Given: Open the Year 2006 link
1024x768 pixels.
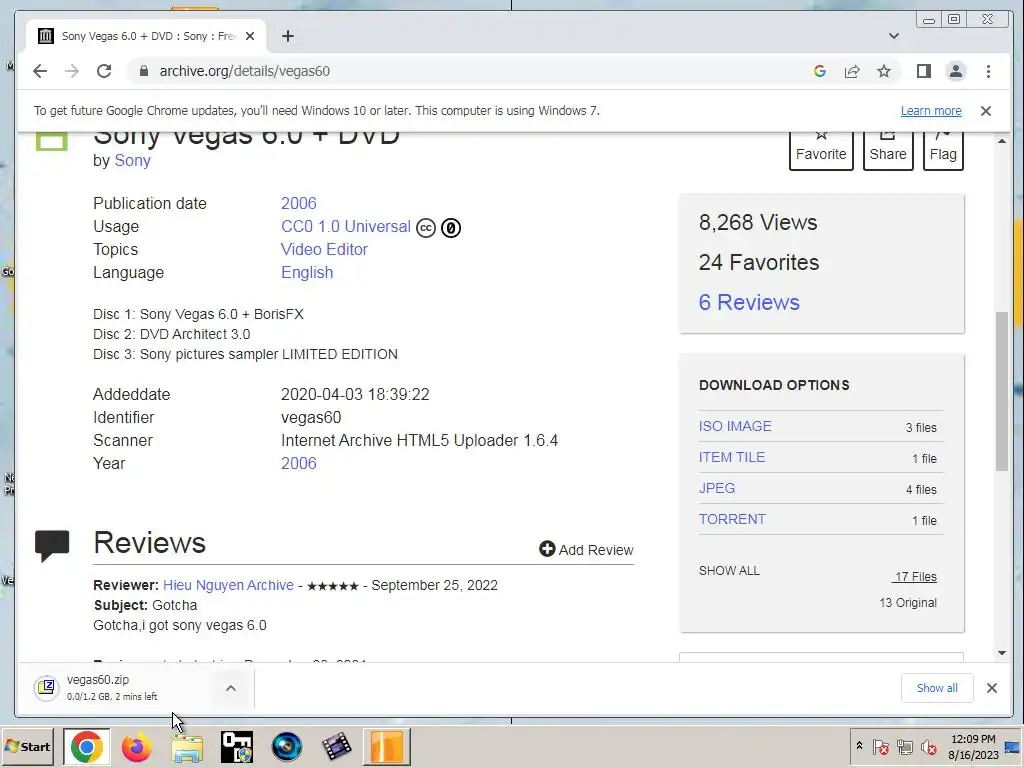Looking at the screenshot, I should click(x=298, y=464).
